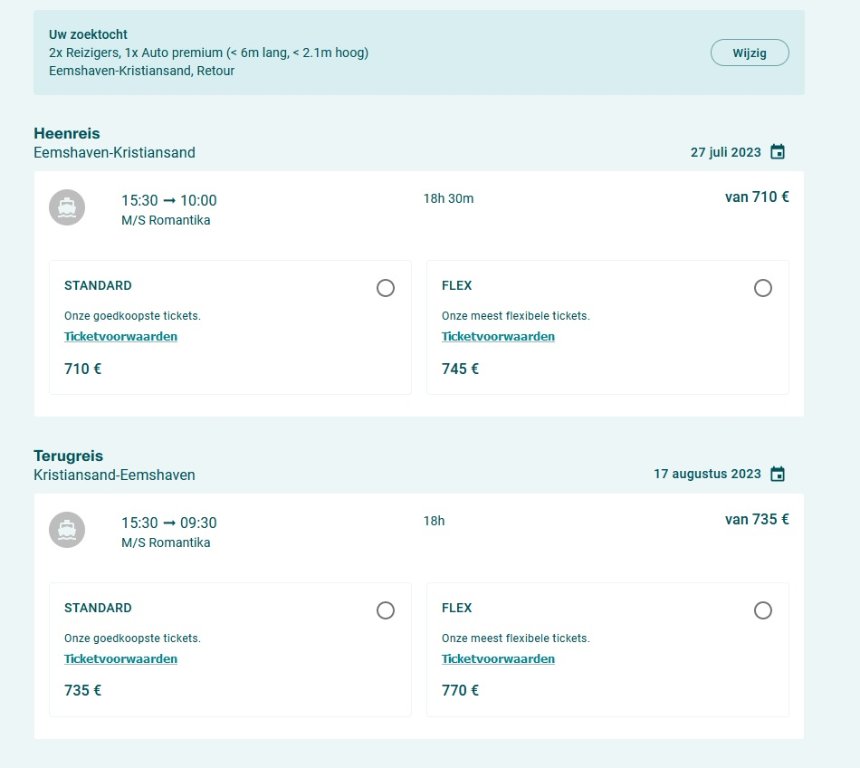This screenshot has height=768, width=860.
Task: Select STANDARD ticket for 710 € outbound
Action: [385, 288]
